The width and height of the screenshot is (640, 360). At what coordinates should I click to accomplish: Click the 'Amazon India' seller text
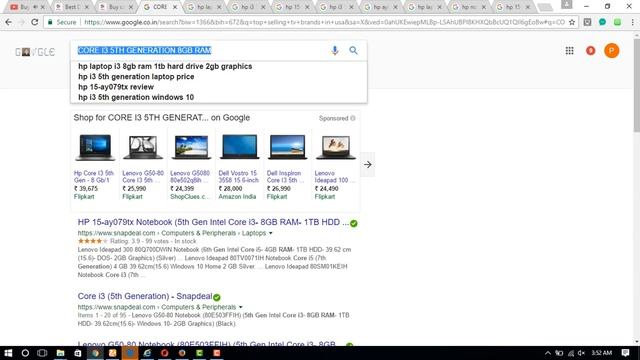pyautogui.click(x=237, y=197)
